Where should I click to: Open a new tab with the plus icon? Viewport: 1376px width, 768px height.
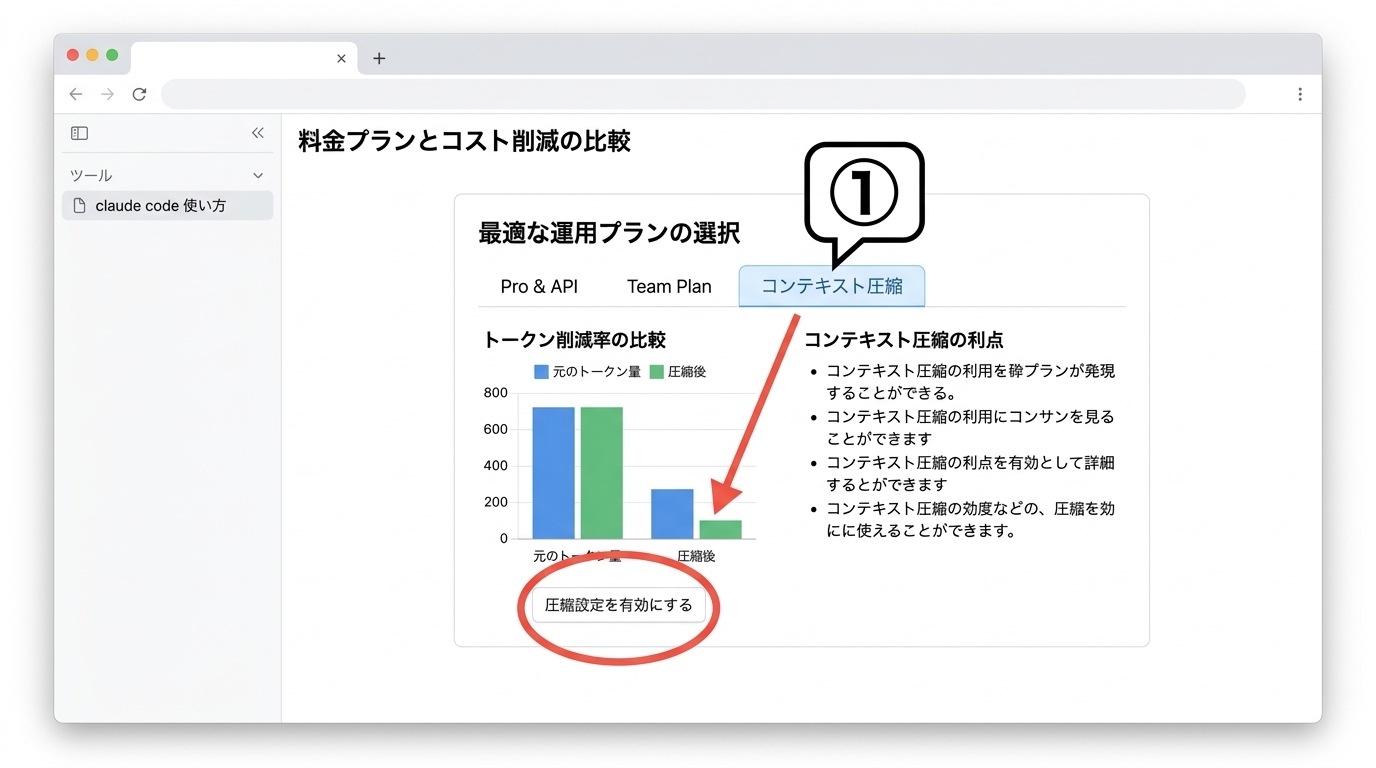(x=379, y=59)
